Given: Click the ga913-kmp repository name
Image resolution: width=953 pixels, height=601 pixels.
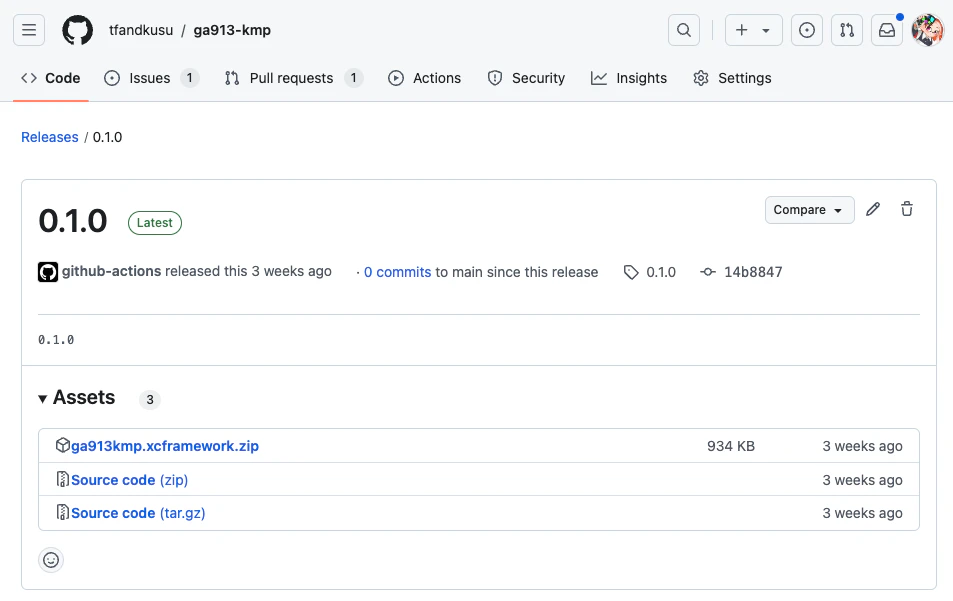Looking at the screenshot, I should pos(232,30).
